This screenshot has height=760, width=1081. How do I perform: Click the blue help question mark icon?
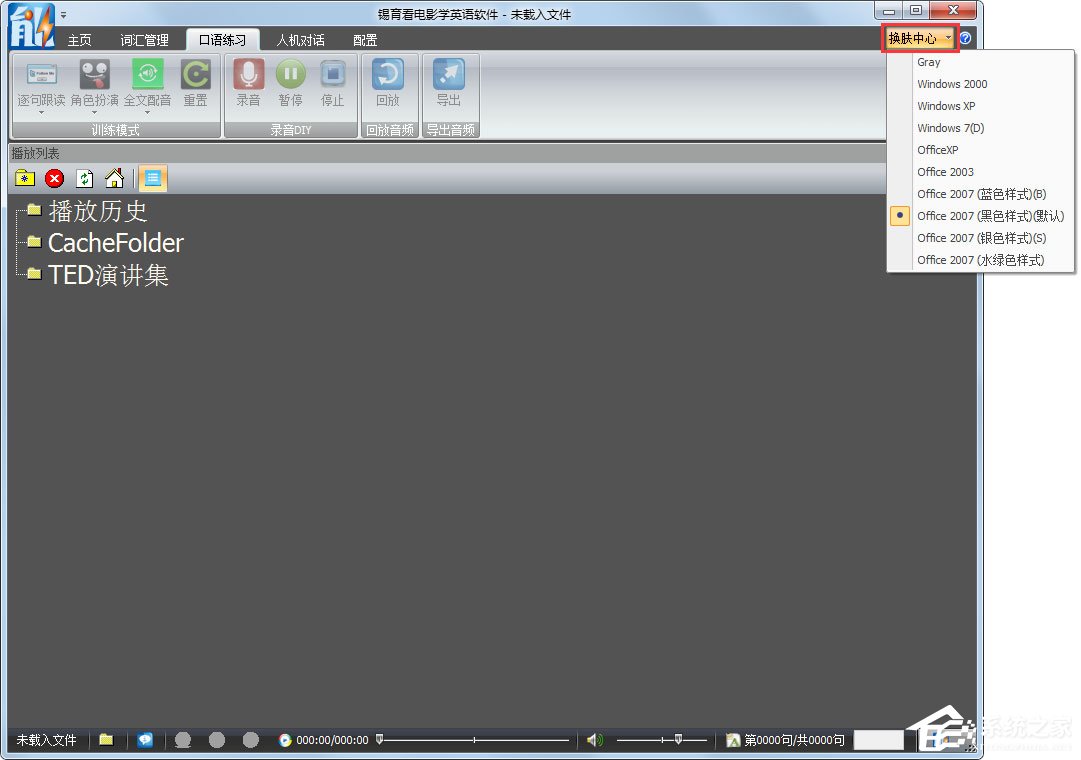point(966,39)
